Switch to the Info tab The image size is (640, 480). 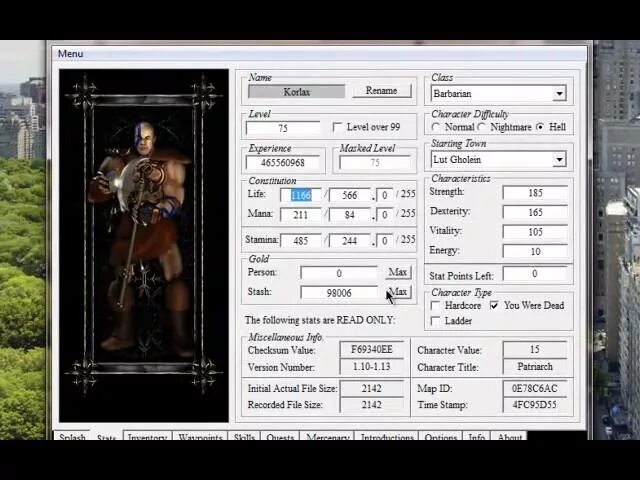476,436
